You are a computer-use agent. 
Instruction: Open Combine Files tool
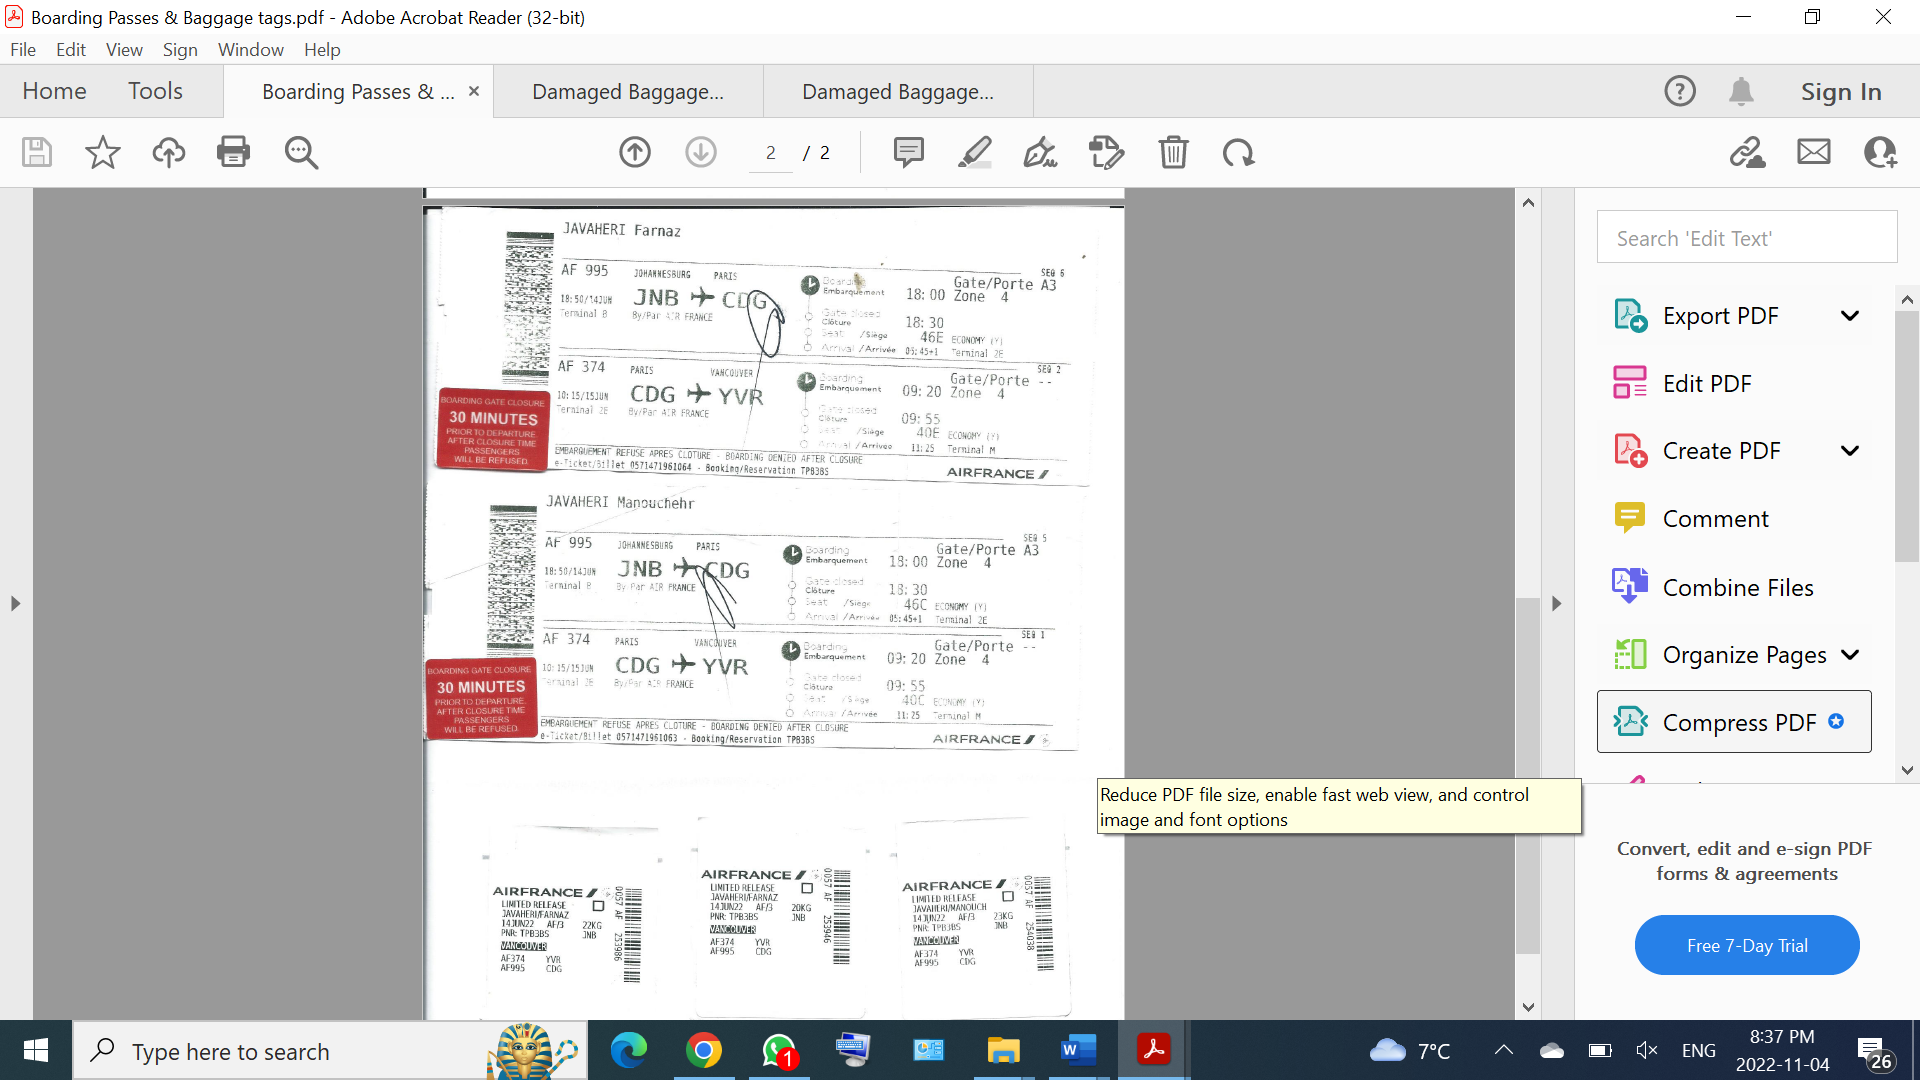1737,587
